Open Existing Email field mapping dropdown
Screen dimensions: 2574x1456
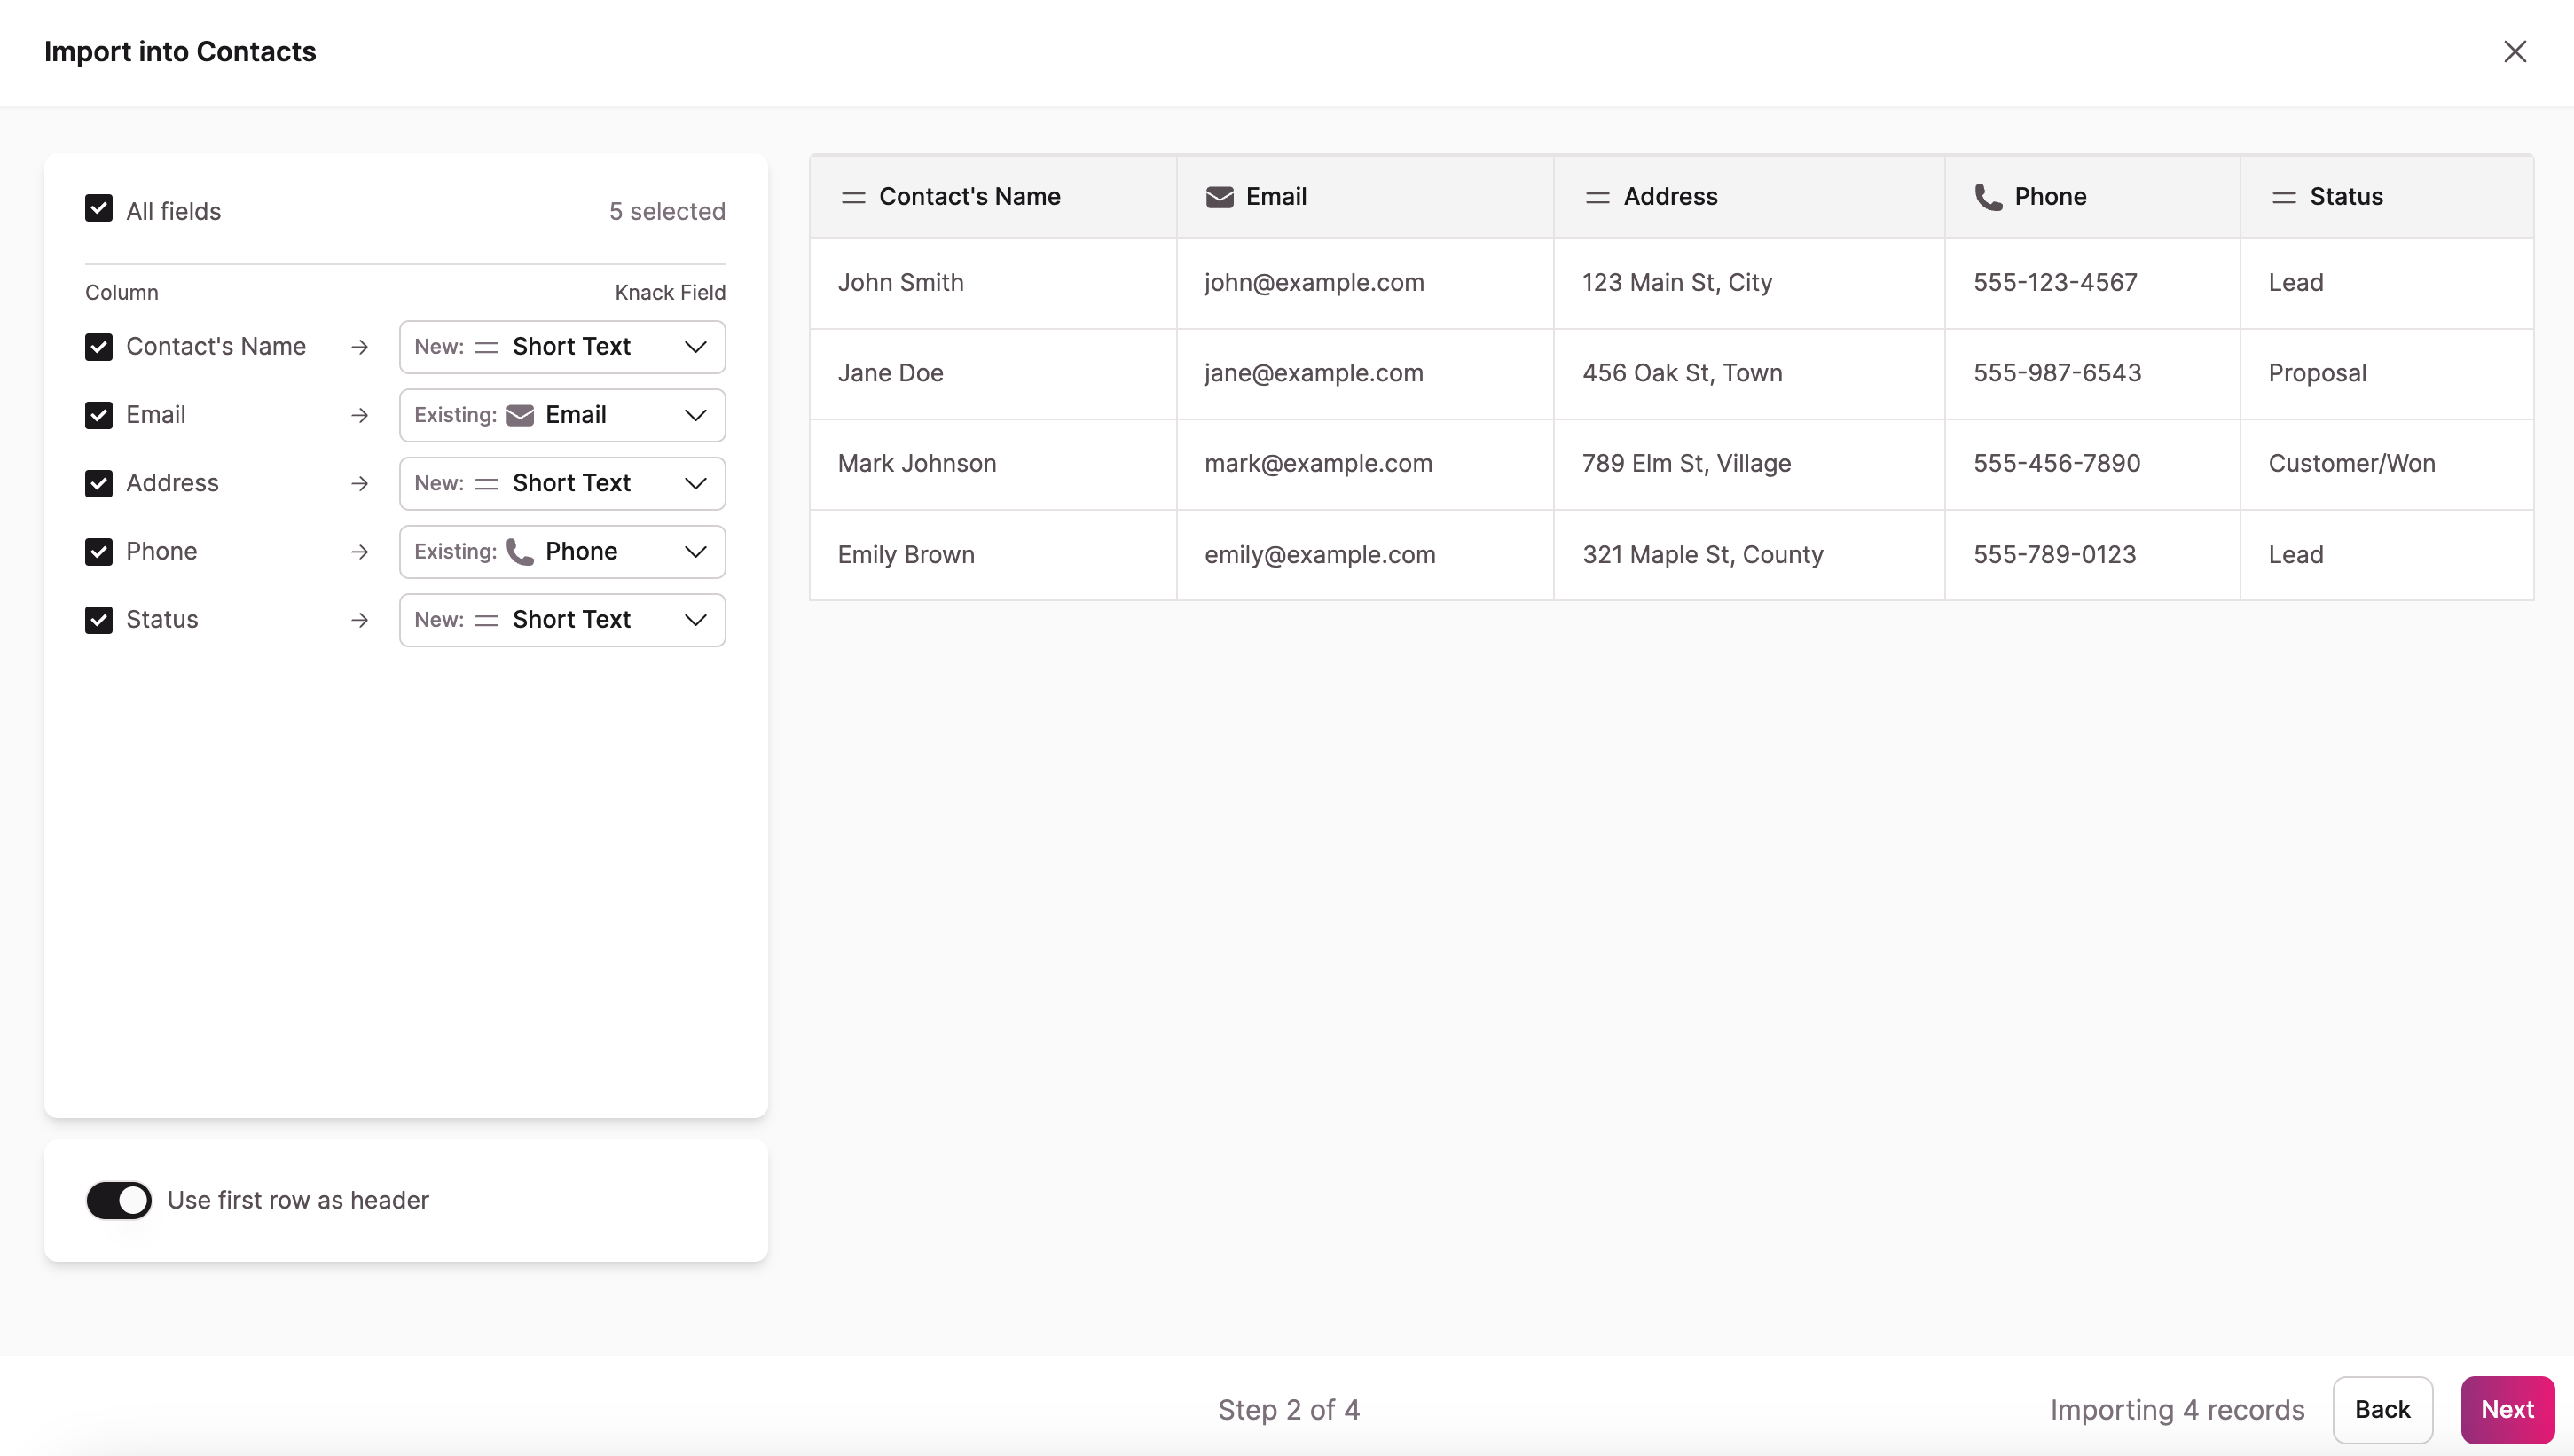562,415
